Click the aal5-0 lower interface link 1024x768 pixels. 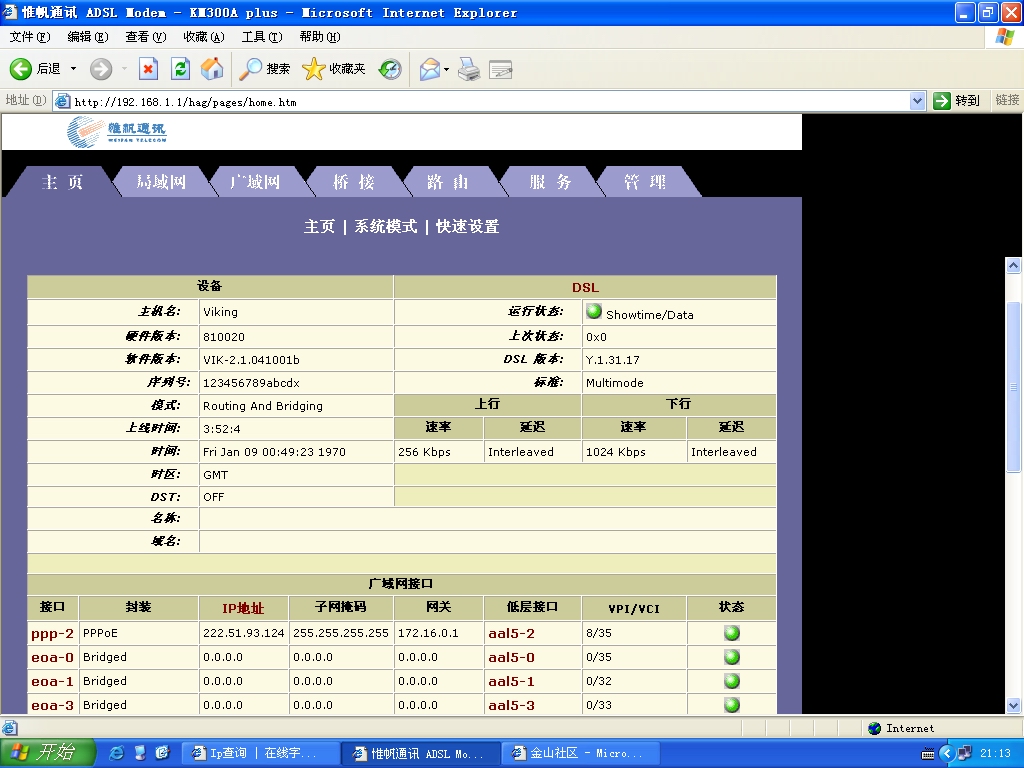pos(511,657)
